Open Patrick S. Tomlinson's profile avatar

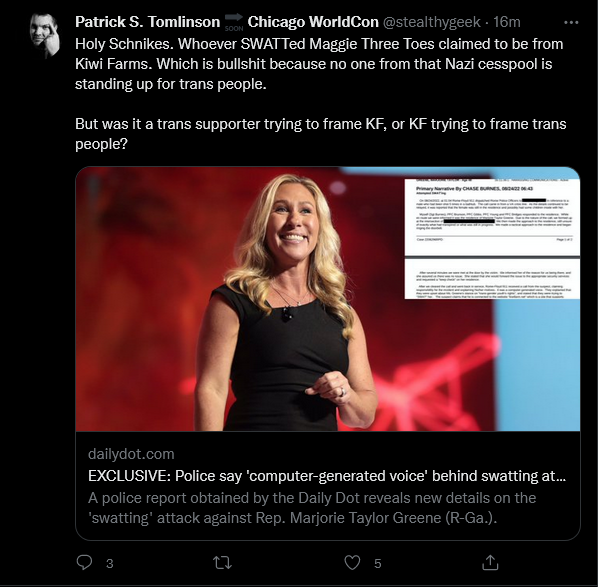[45, 35]
